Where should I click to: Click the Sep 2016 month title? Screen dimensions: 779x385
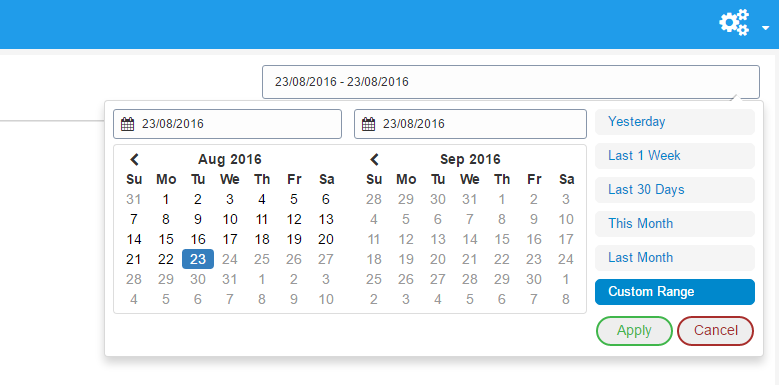tap(470, 159)
